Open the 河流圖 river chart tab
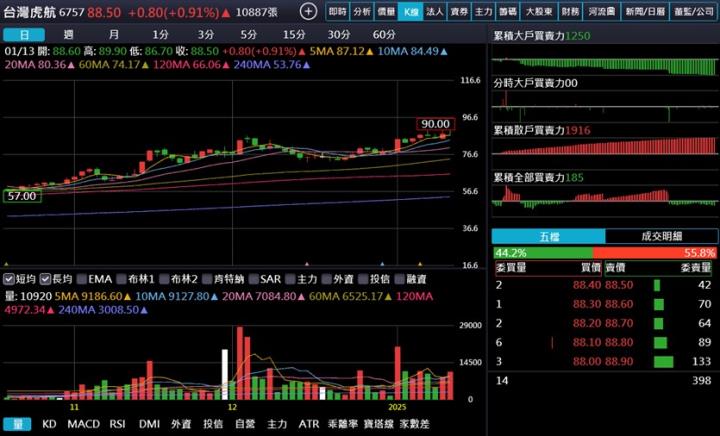Screen dimensions: 720x436 (x=602, y=12)
